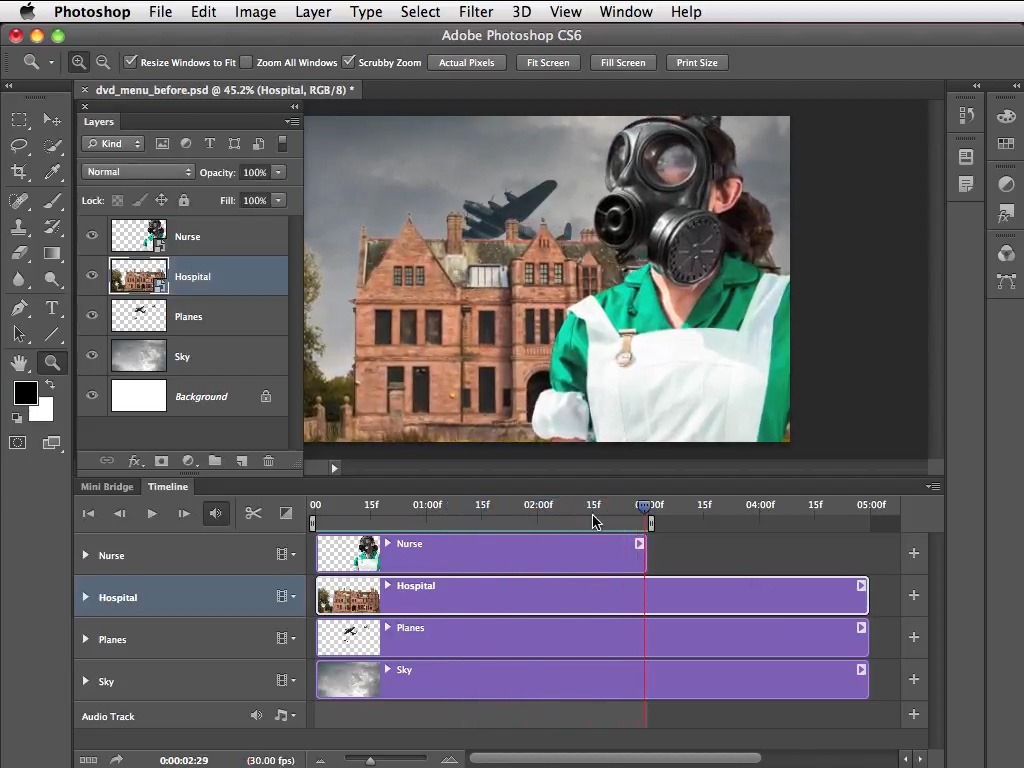Click the Fit Screen button
Image resolution: width=1024 pixels, height=768 pixels.
pyautogui.click(x=548, y=62)
